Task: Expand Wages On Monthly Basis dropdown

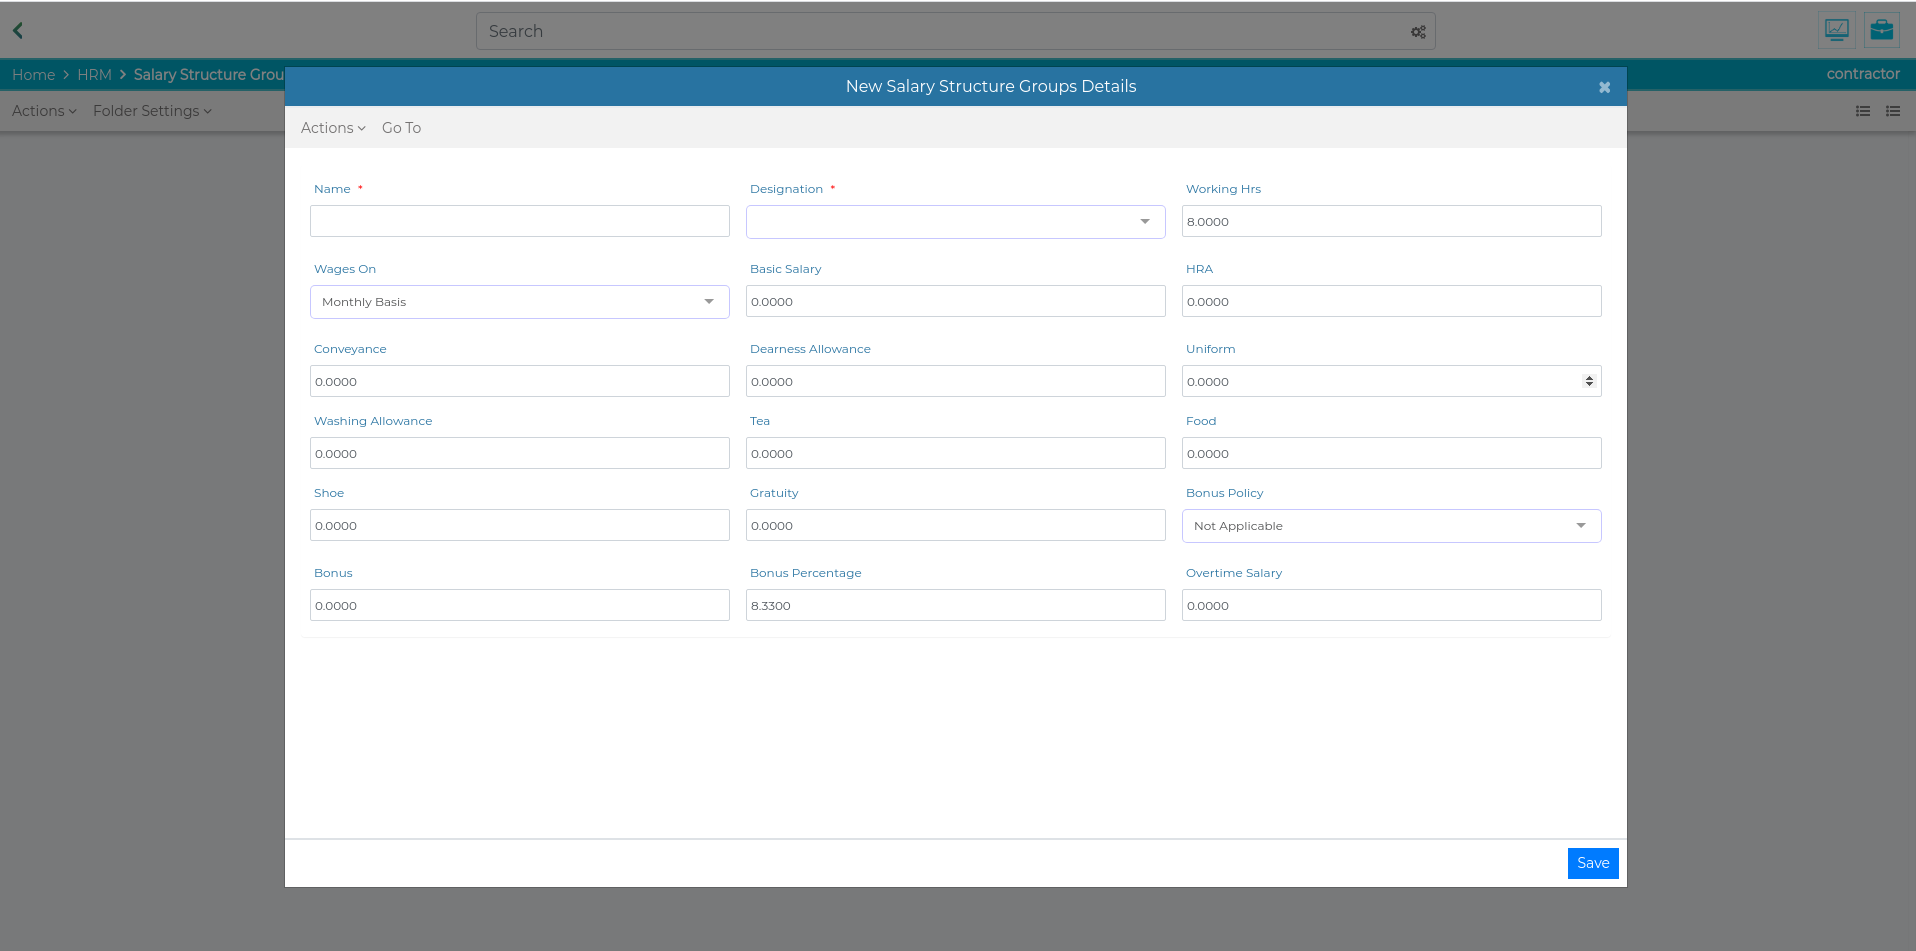Action: 520,302
